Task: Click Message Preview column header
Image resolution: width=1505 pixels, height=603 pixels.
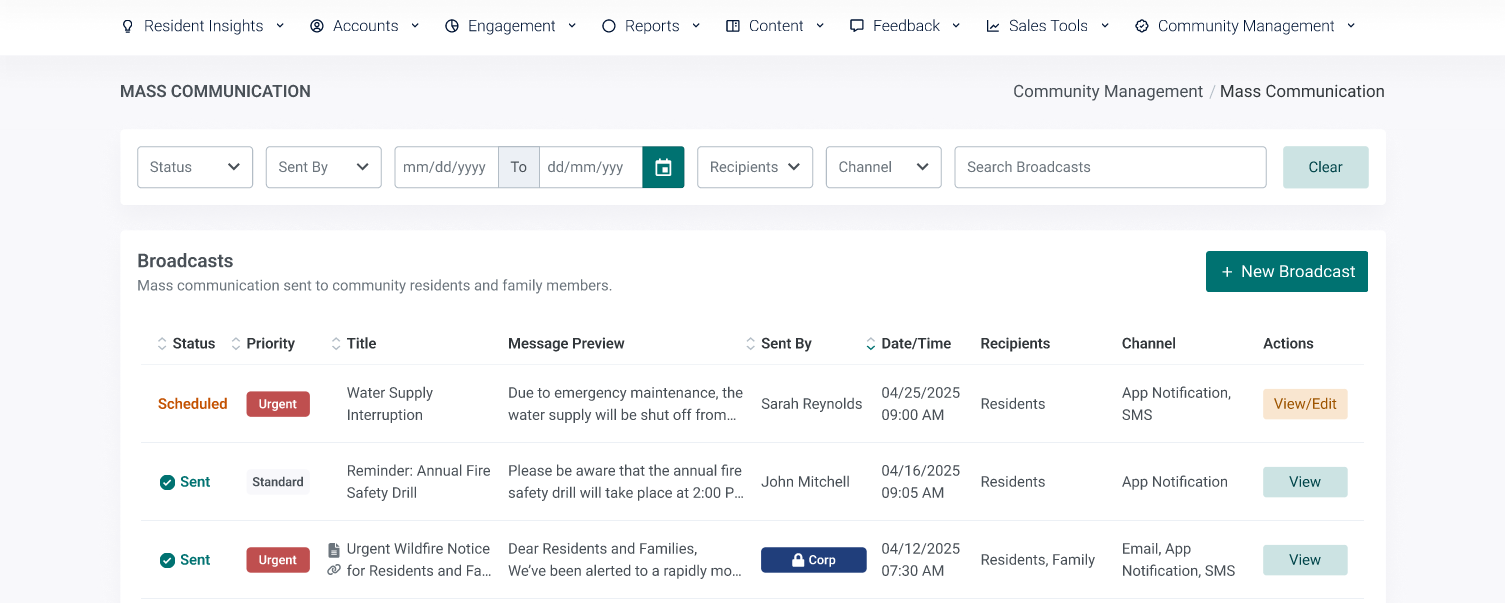Action: click(x=566, y=343)
